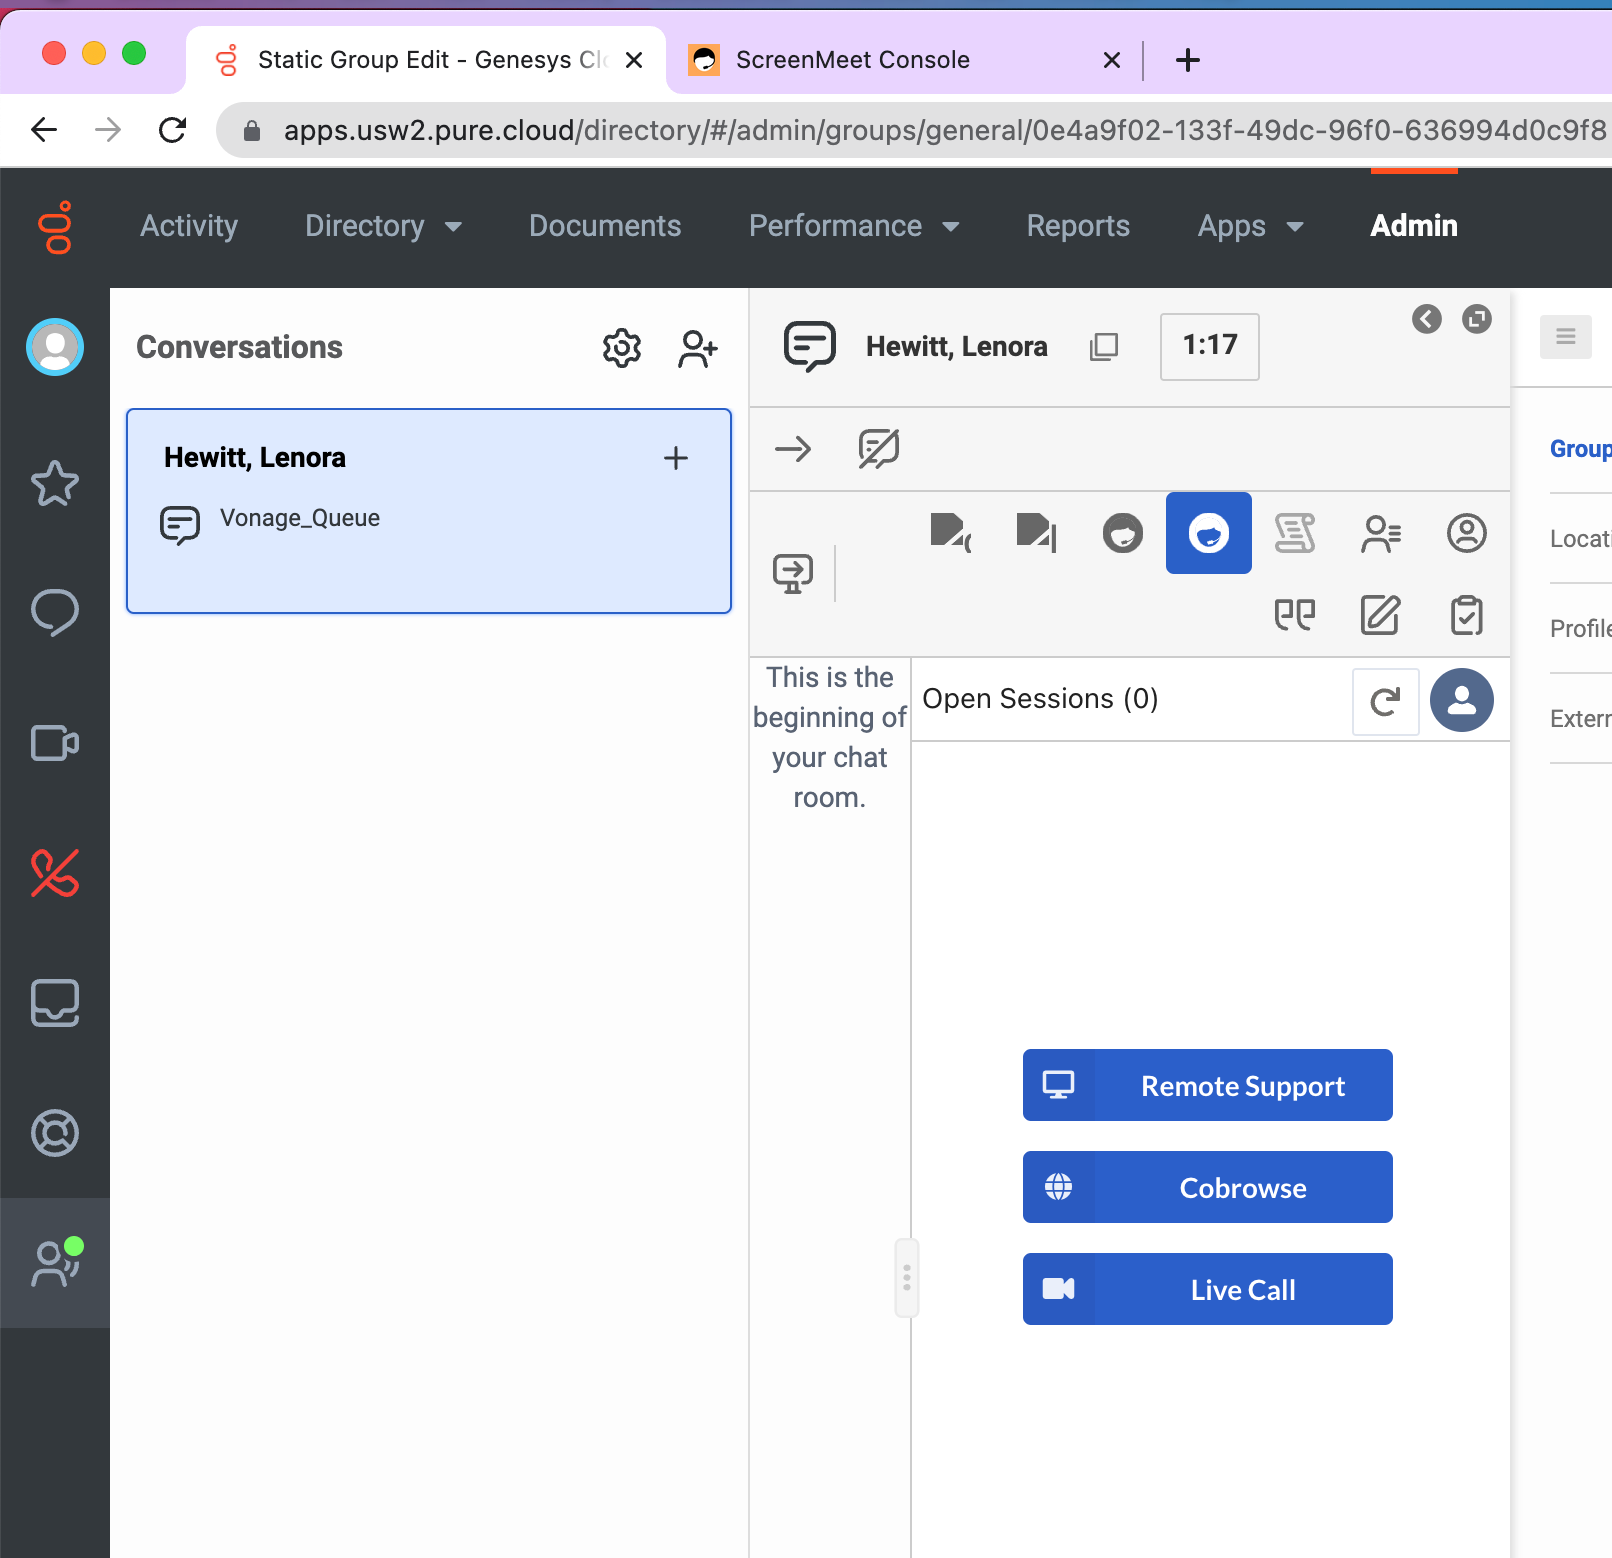This screenshot has width=1612, height=1558.
Task: Close the ScreenMeet Console tab
Action: tap(1112, 60)
